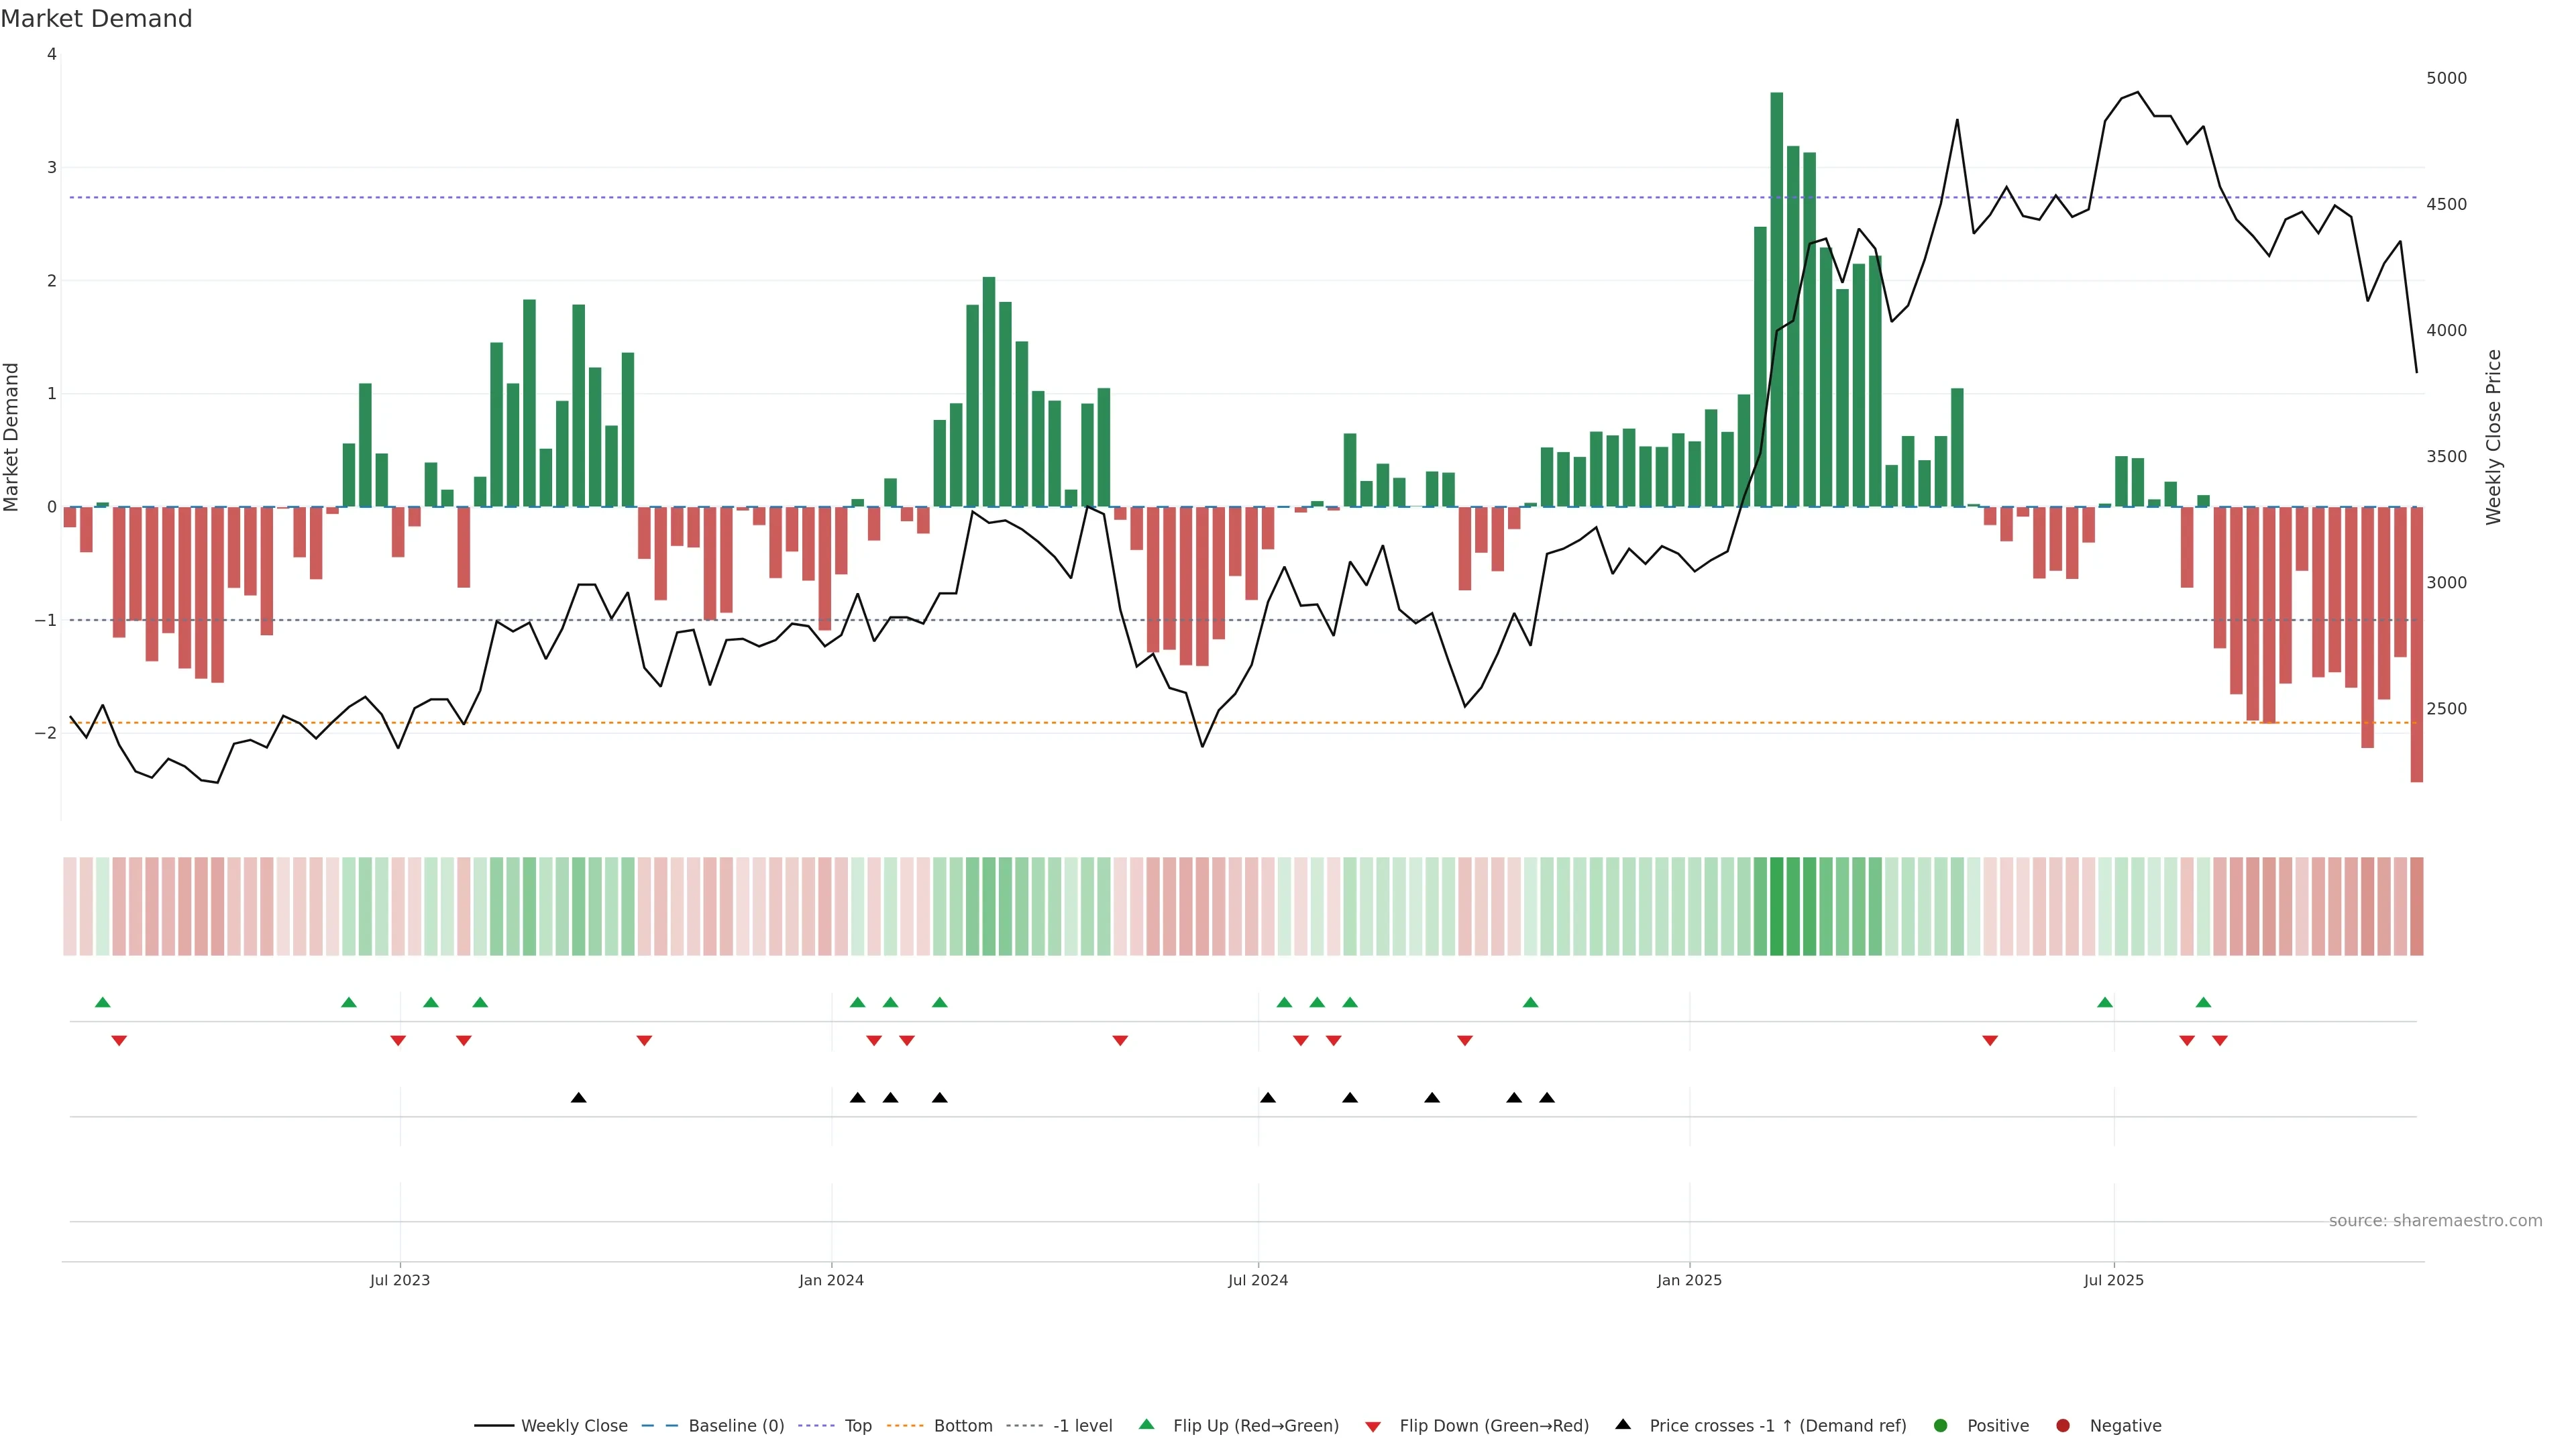Viewport: 2576px width, 1449px height.
Task: Click the first green flip-up marker on the left
Action: (102, 1002)
